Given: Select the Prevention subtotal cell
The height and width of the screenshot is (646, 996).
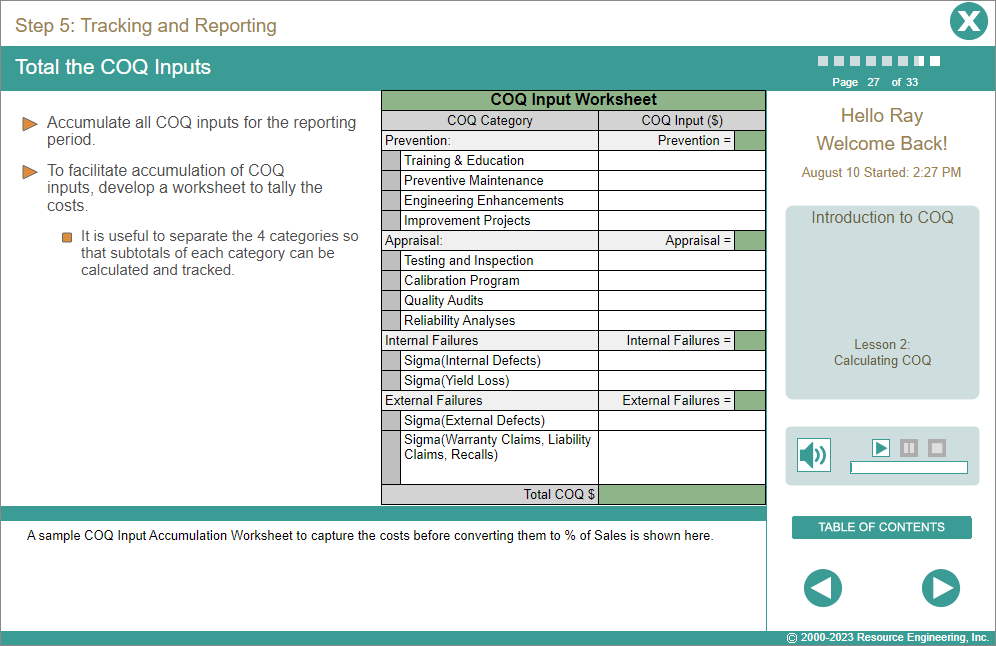Looking at the screenshot, I should click(749, 140).
